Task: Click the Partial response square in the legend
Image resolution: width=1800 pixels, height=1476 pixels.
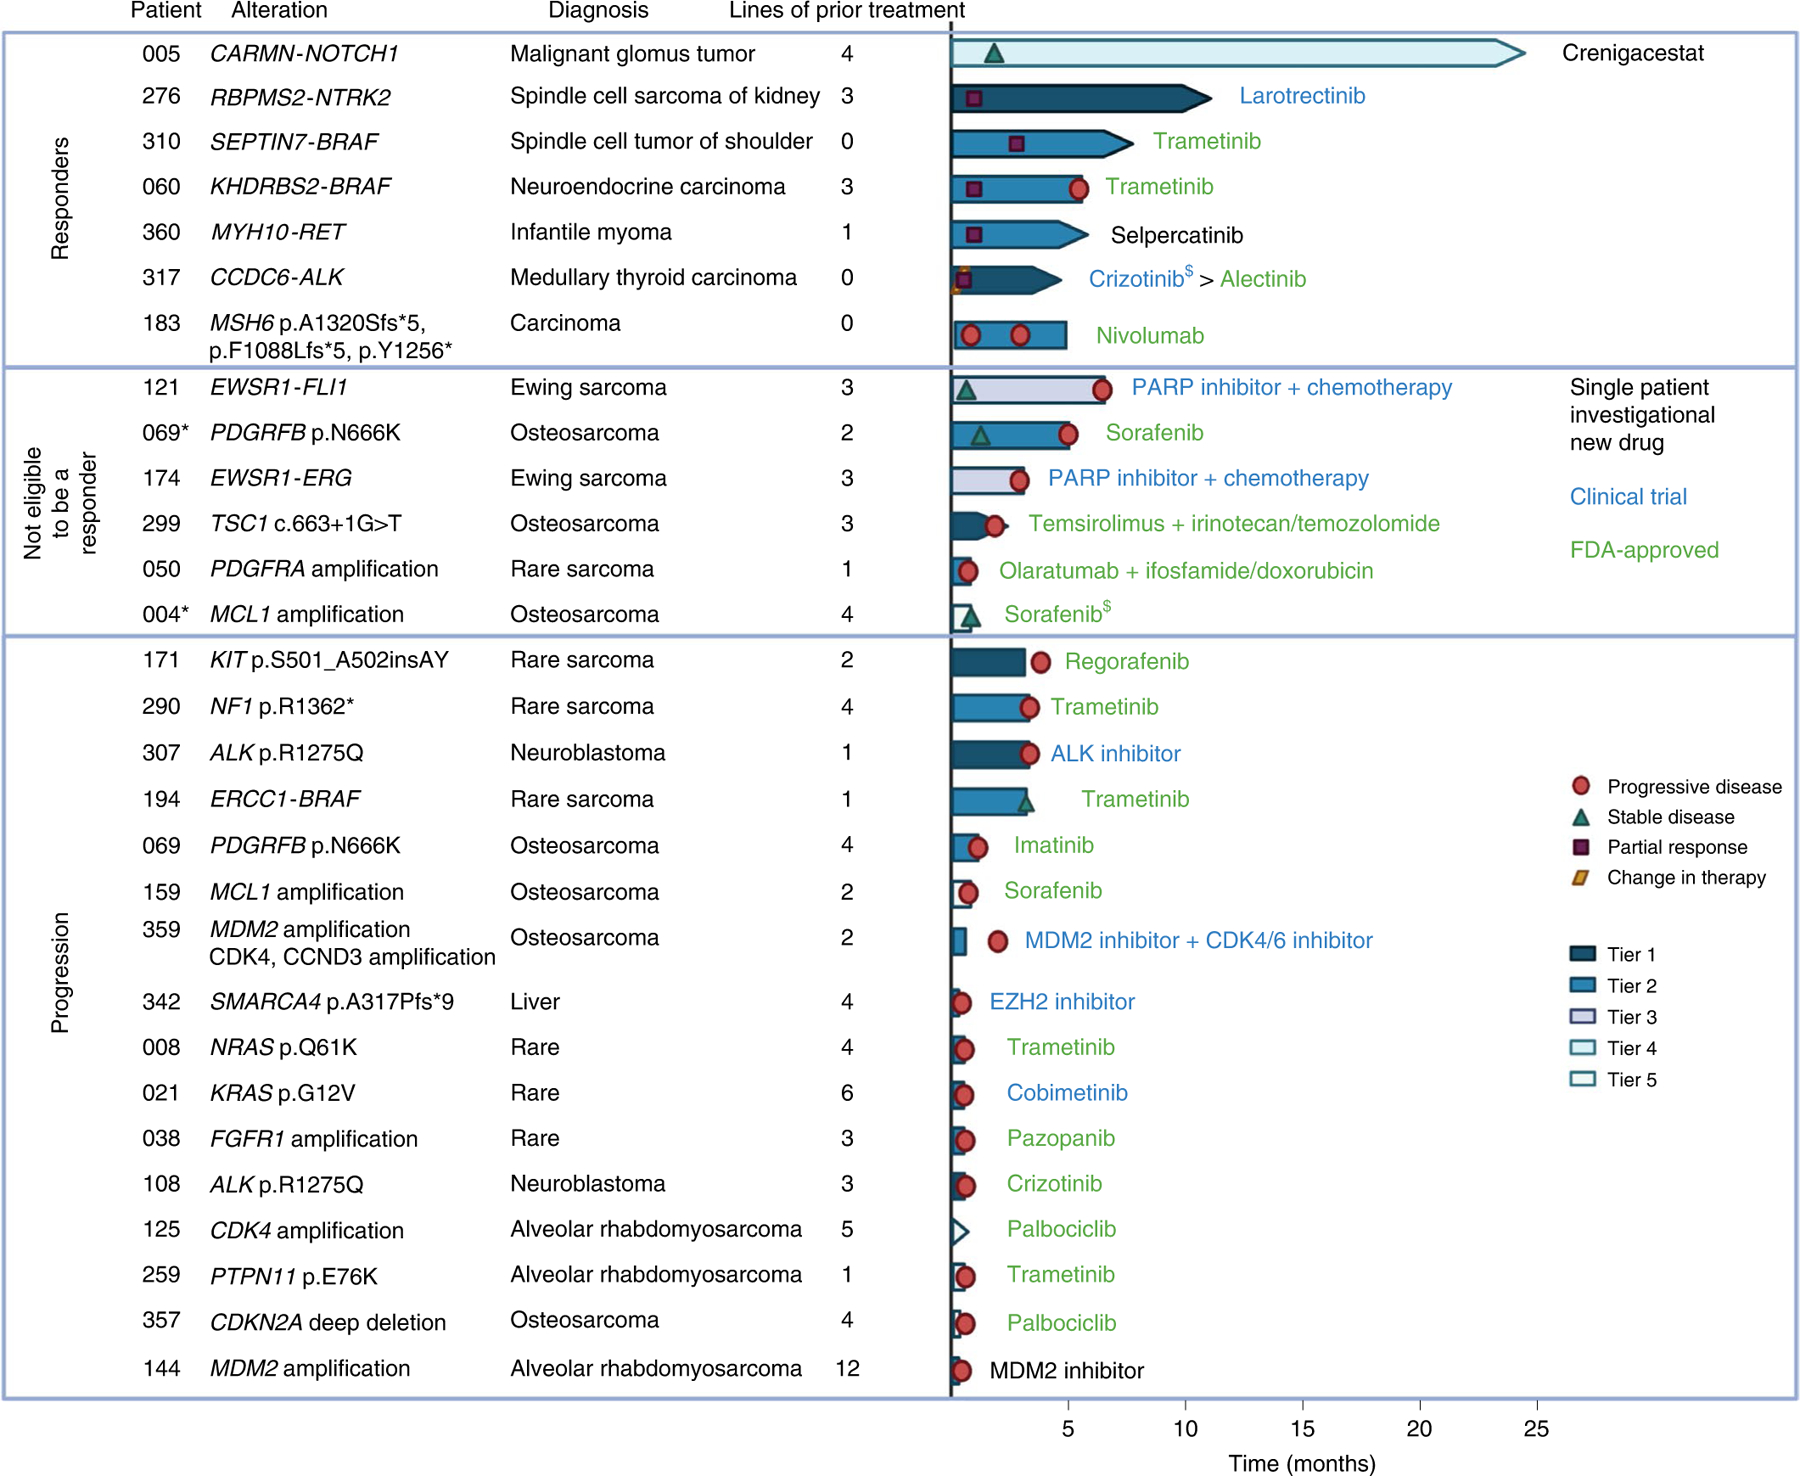Action: [x=1581, y=847]
